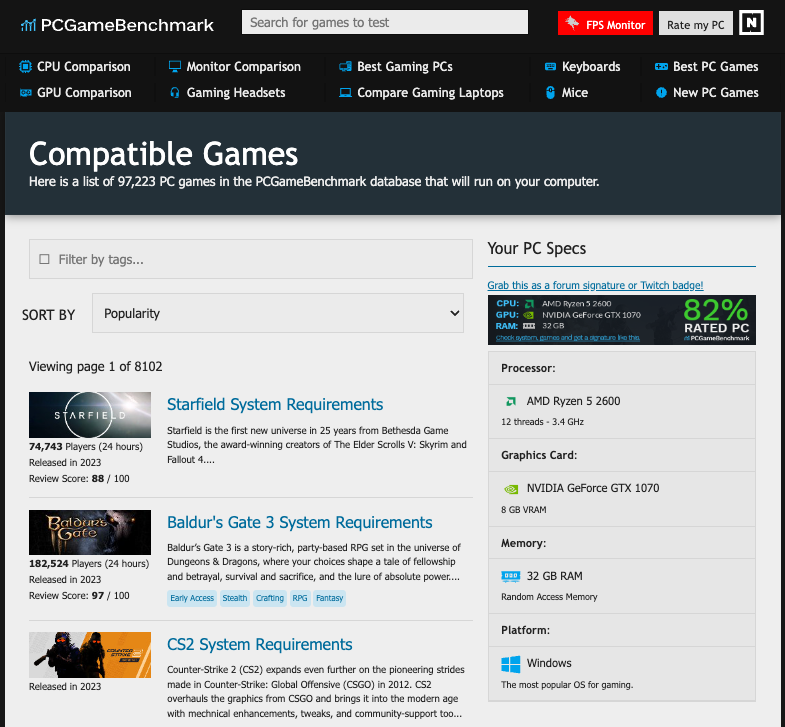Screen dimensions: 785x727
Task: Click the 'Compatible Games' heading
Action: click(163, 154)
